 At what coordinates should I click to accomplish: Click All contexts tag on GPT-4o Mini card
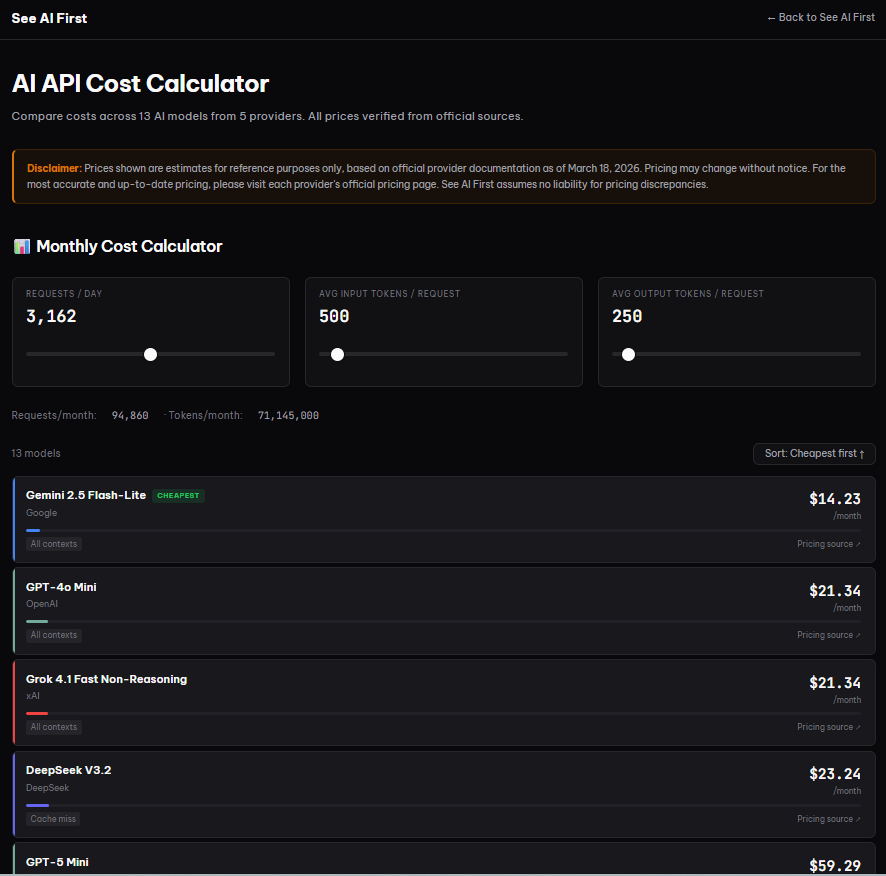[54, 635]
